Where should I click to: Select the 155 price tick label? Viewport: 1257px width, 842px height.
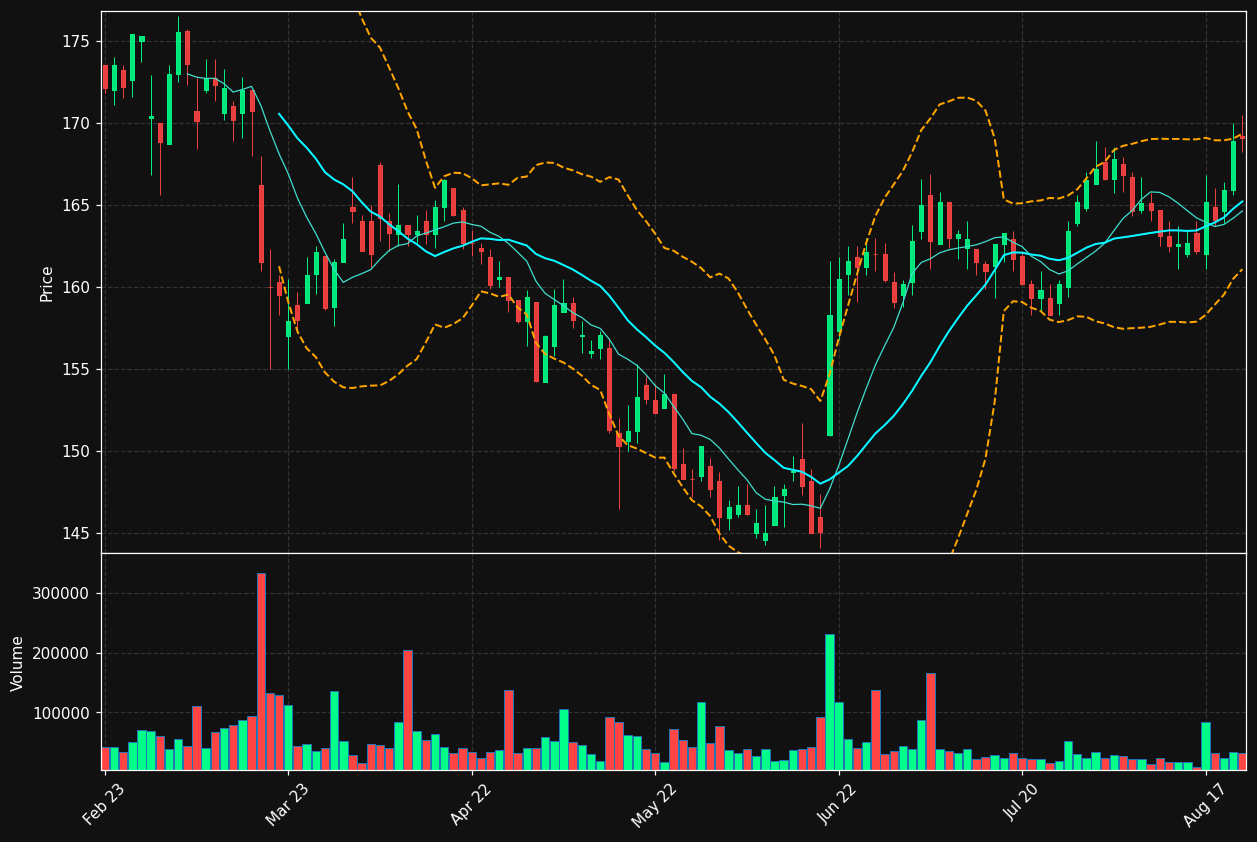(x=75, y=369)
